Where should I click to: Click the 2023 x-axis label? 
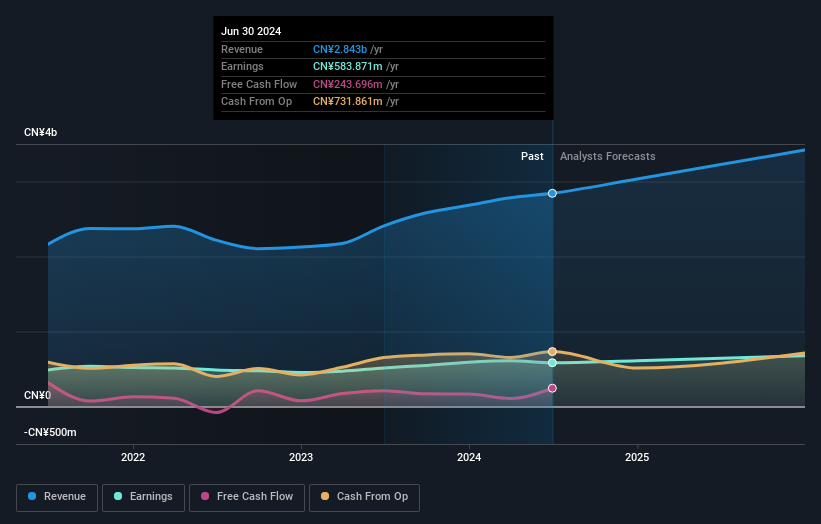click(x=301, y=457)
